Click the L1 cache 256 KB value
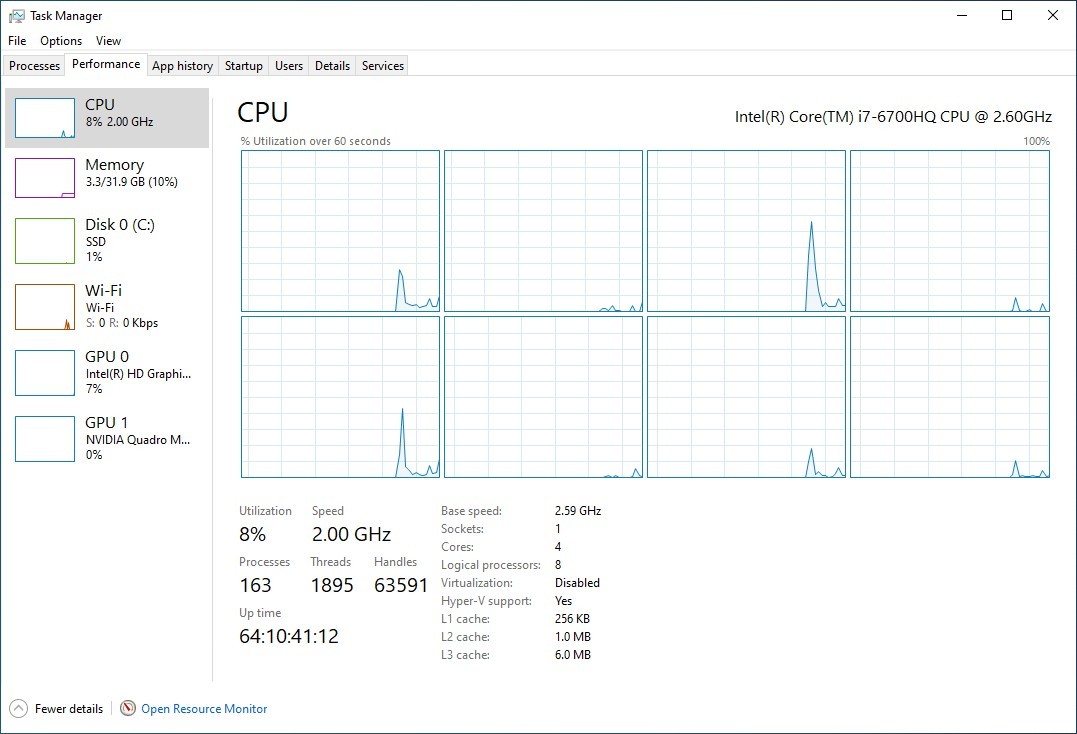1077x734 pixels. click(571, 619)
